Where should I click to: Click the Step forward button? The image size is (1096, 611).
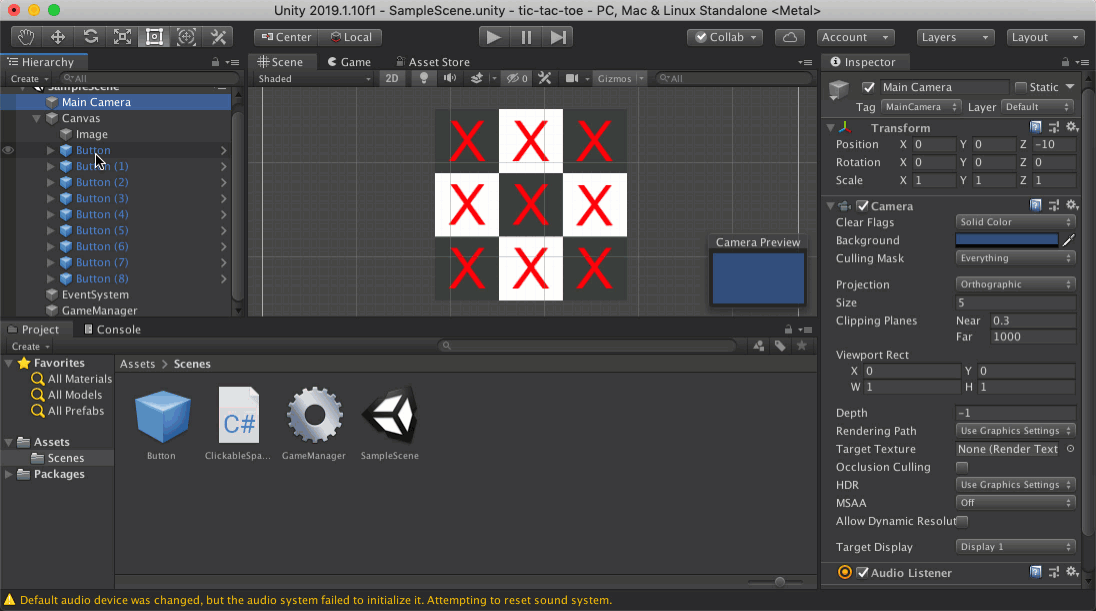pos(558,37)
